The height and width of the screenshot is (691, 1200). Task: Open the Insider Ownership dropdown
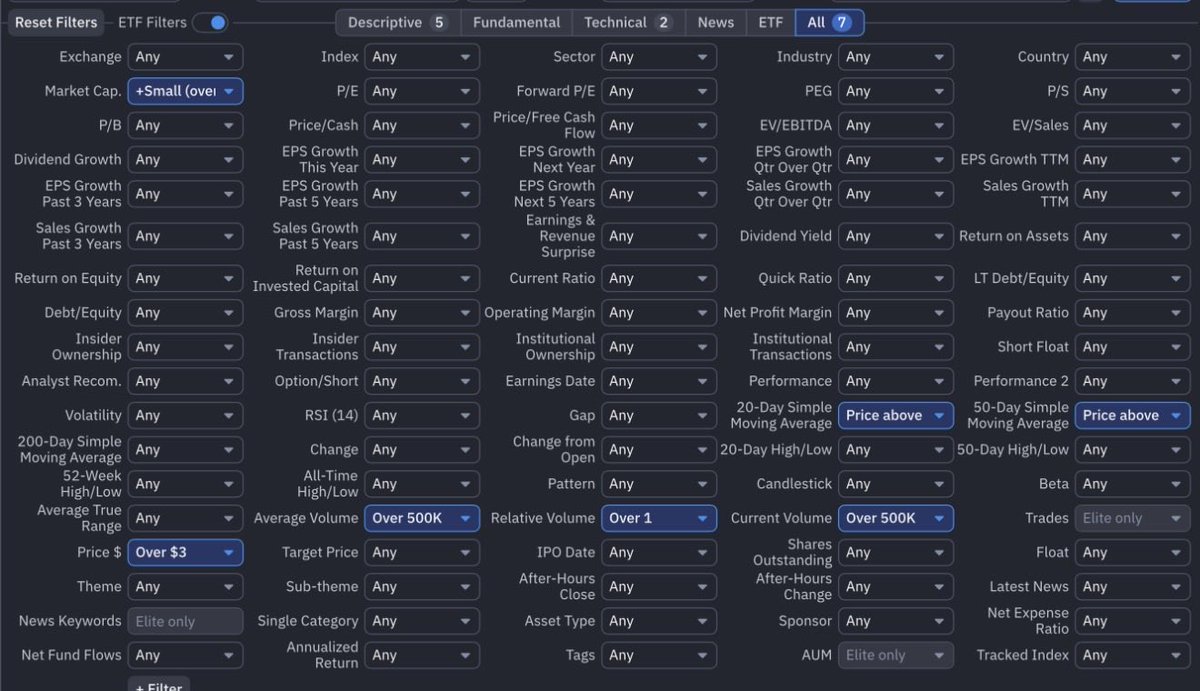[185, 347]
